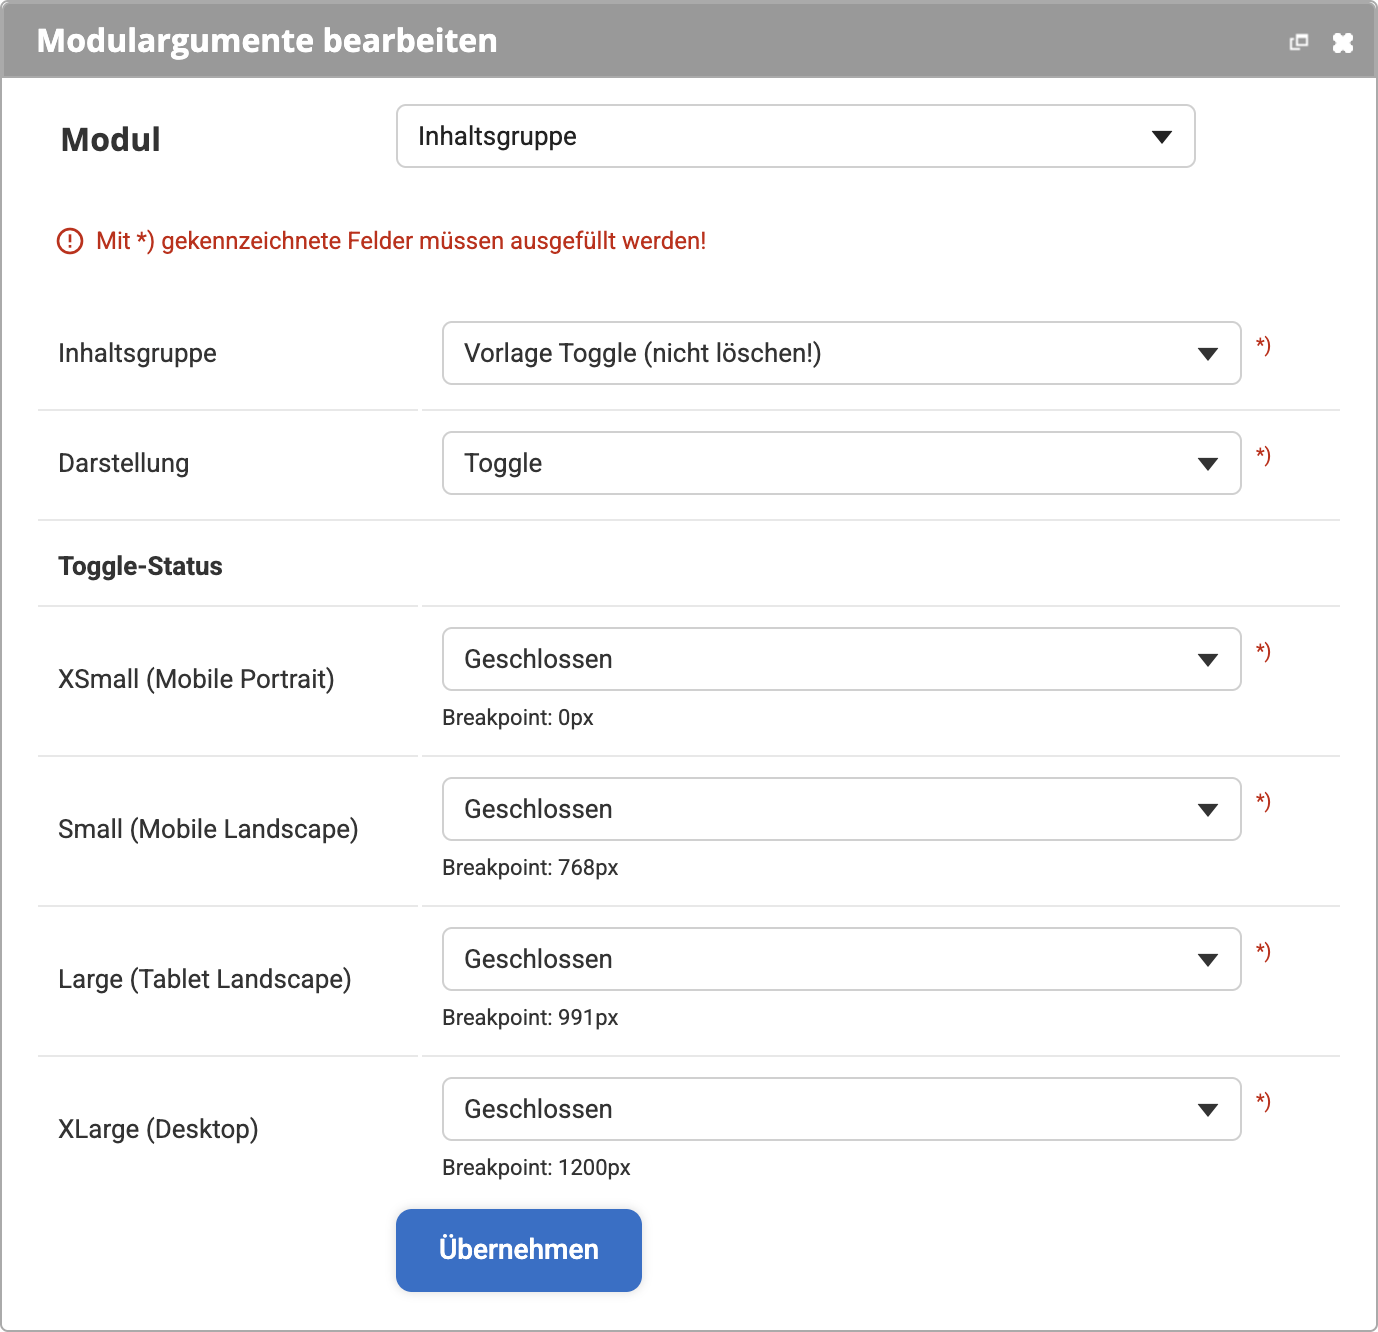
Task: Click the 'Mit *) gekennzeichnete Felder' notice text
Action: point(401,241)
